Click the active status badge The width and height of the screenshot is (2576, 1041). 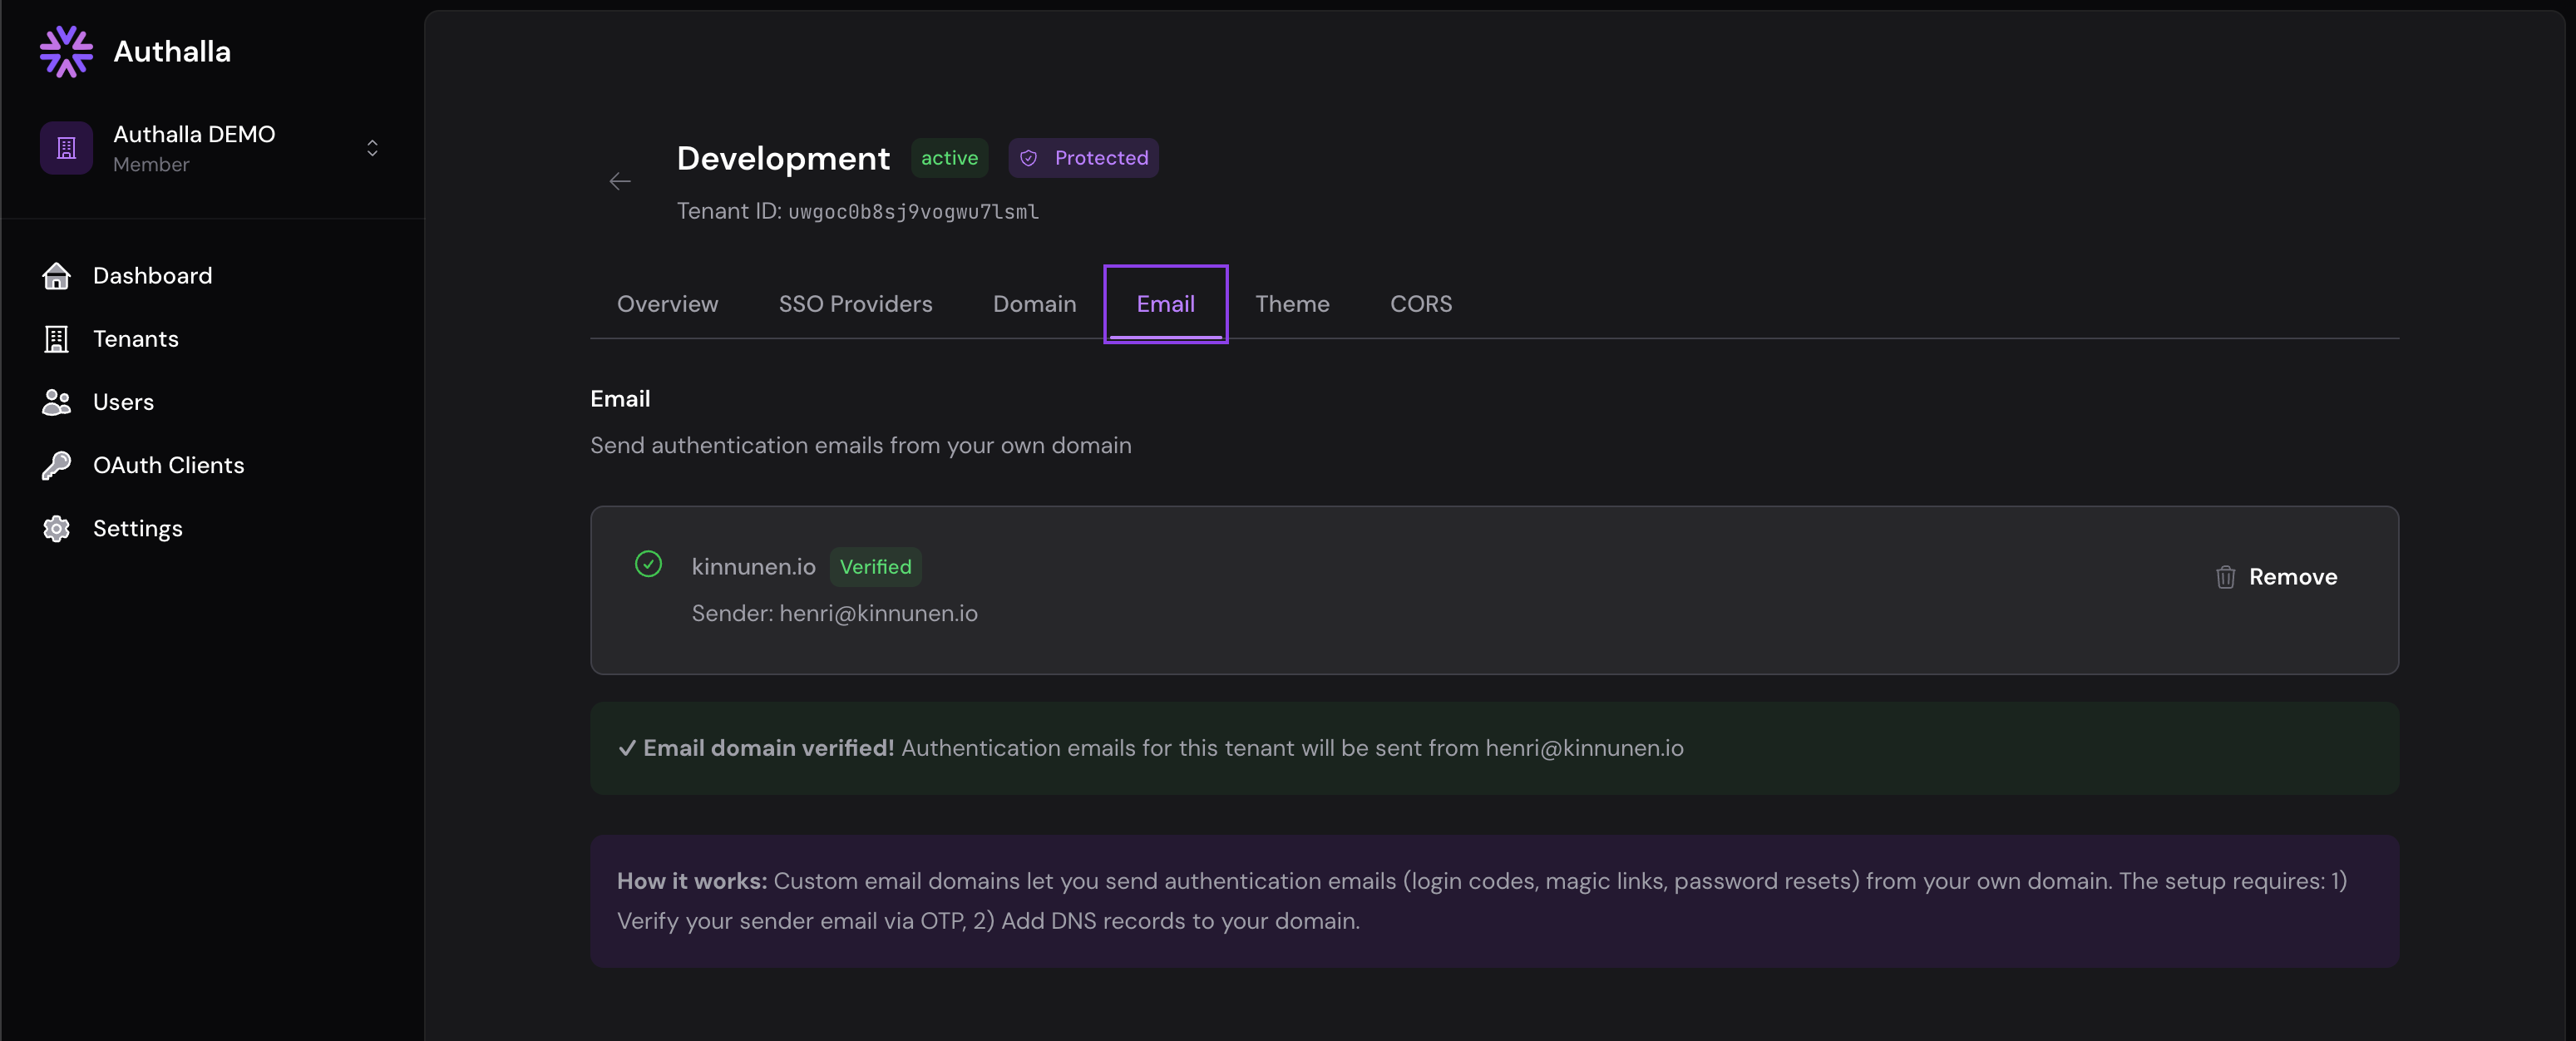pyautogui.click(x=949, y=158)
